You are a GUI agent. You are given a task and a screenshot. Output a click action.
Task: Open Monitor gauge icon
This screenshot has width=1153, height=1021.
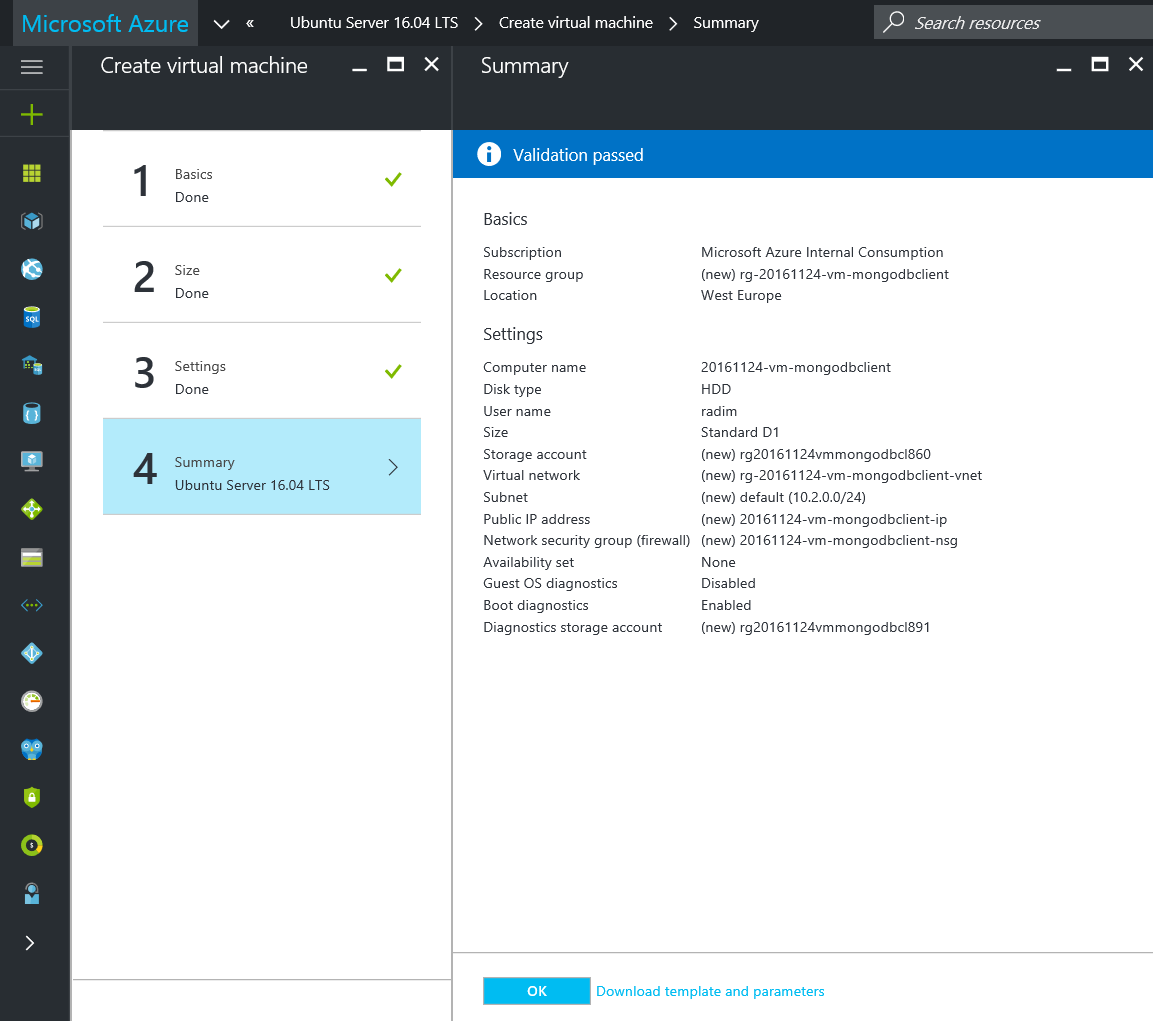(32, 701)
